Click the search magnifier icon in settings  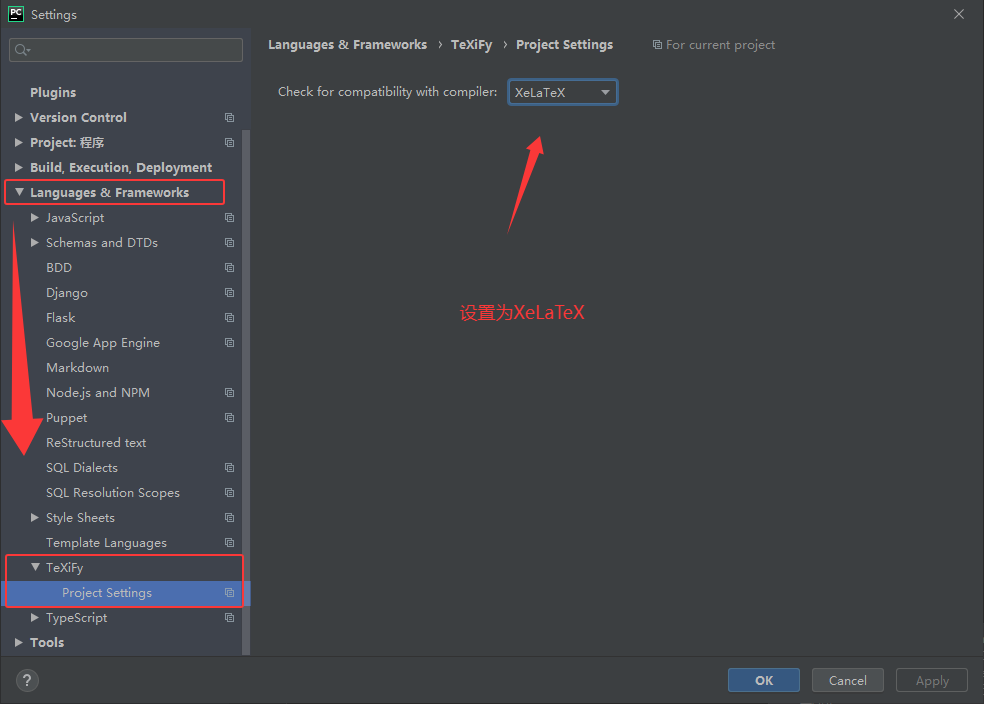coord(22,50)
